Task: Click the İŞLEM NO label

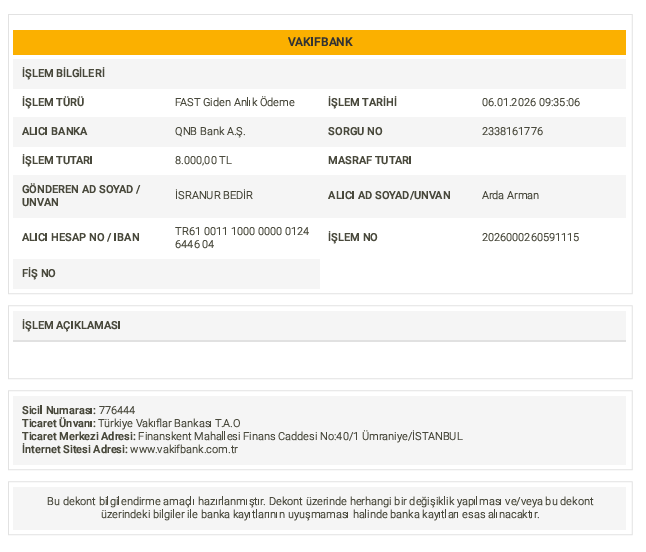Action: [x=353, y=237]
